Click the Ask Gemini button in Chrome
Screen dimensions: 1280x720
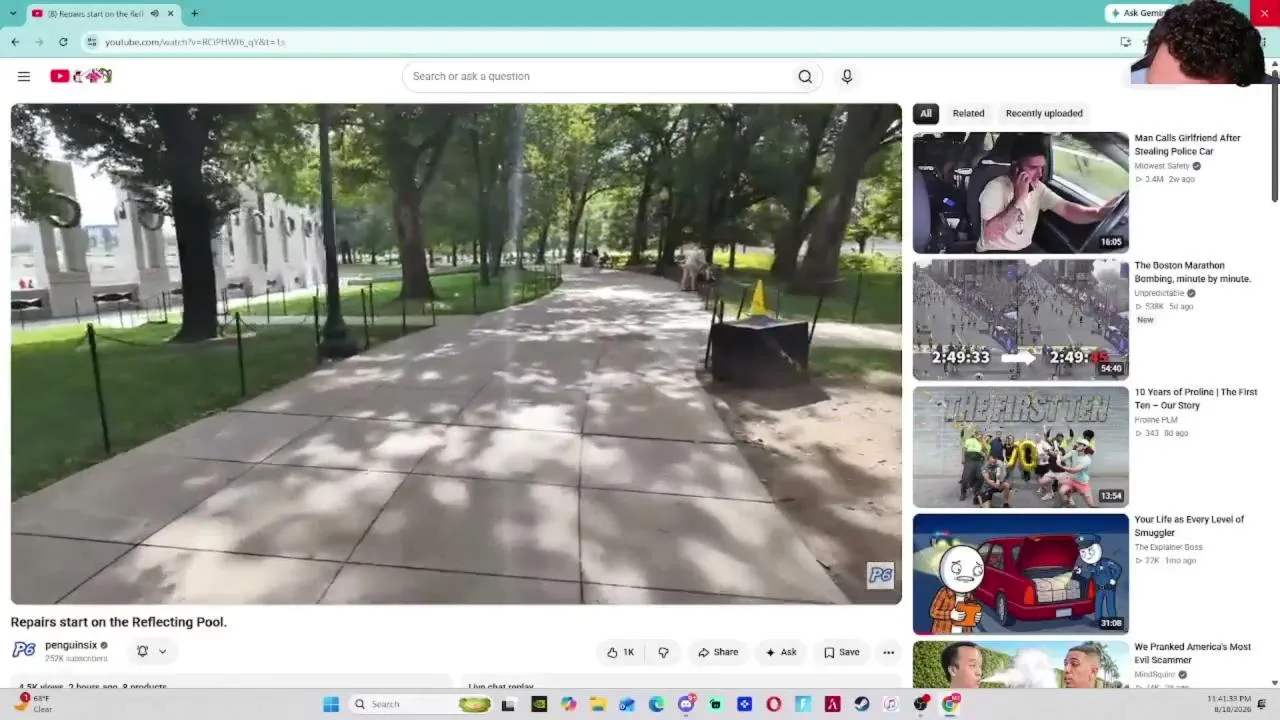point(1138,13)
